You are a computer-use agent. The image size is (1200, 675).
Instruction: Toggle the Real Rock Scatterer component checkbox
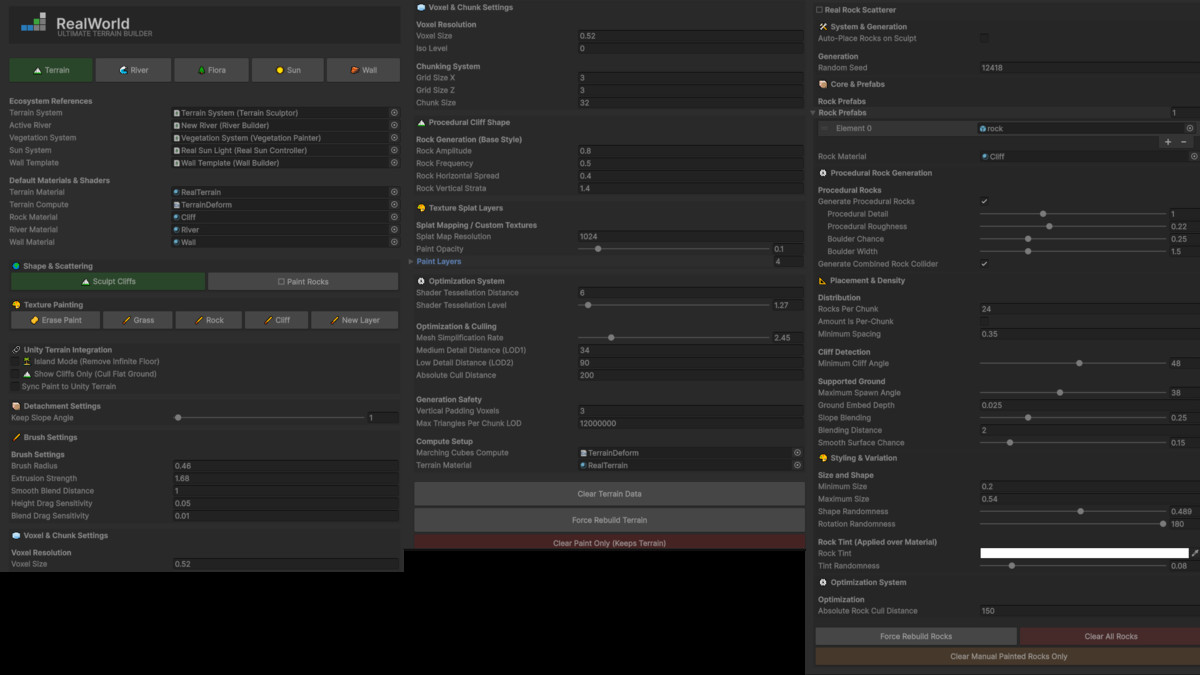(819, 10)
